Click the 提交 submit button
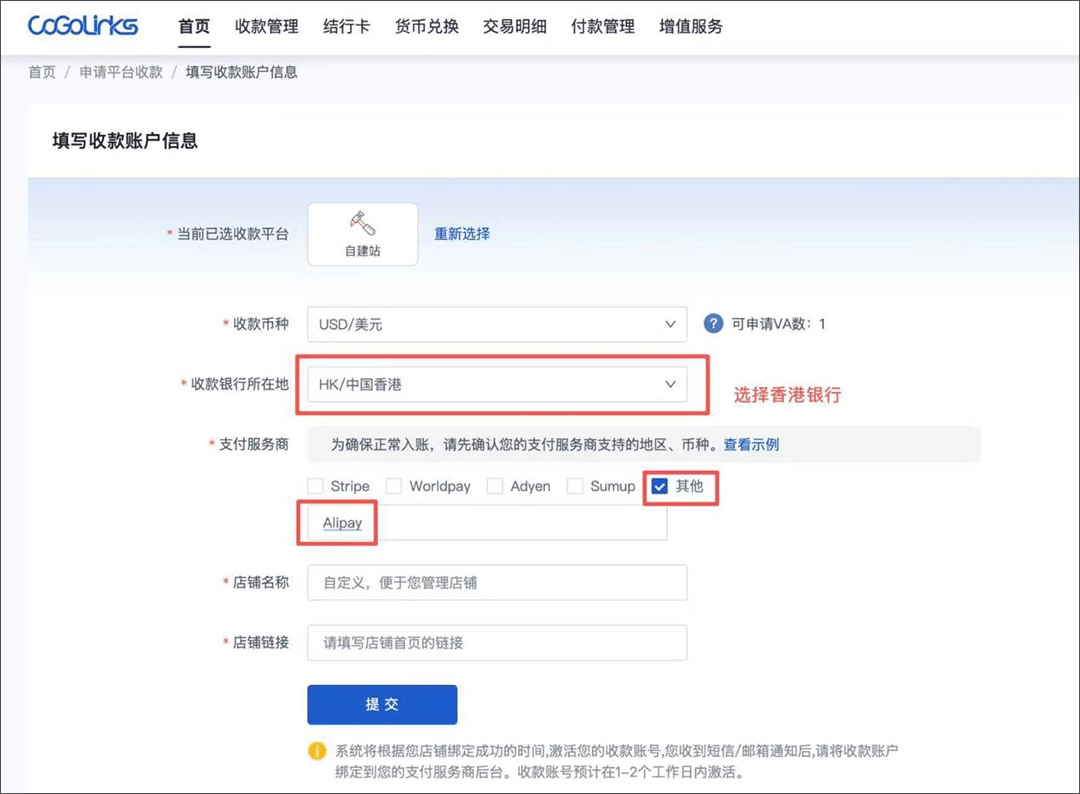 point(382,704)
